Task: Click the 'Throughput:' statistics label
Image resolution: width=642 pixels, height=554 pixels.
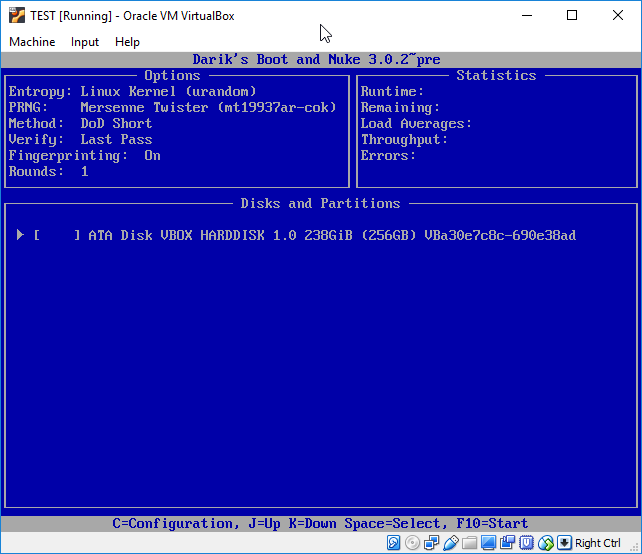Action: point(404,139)
